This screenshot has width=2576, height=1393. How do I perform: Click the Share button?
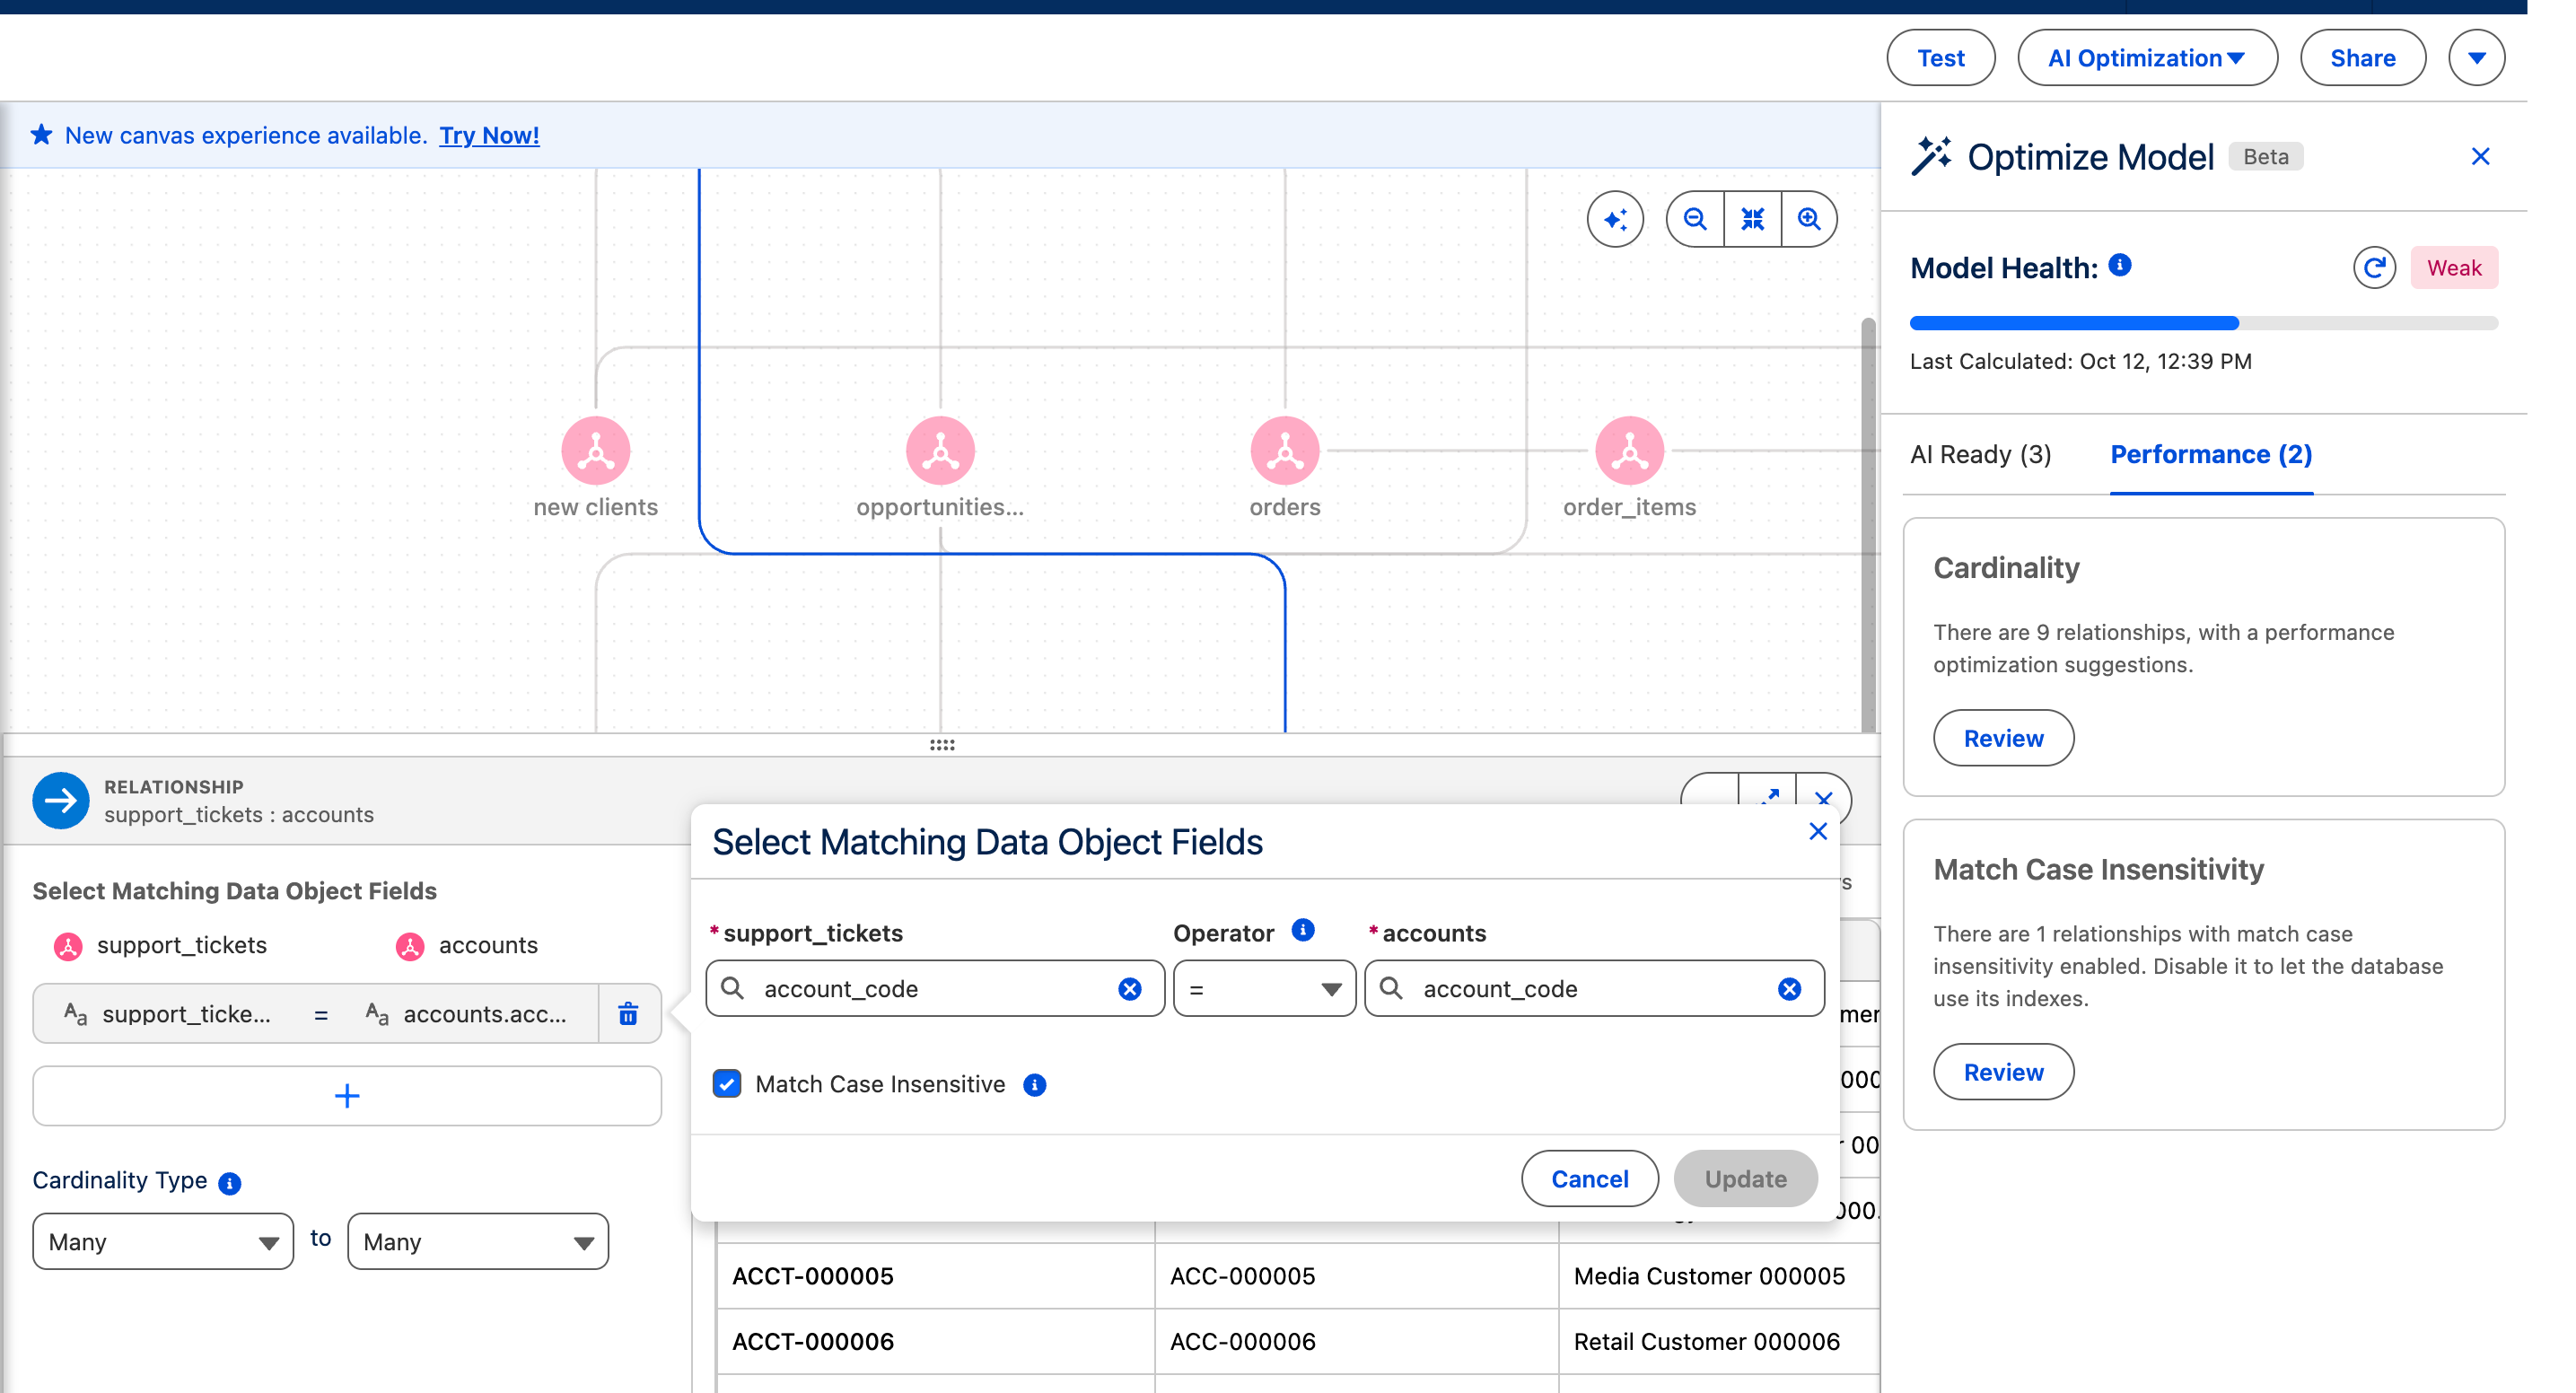pos(2362,58)
